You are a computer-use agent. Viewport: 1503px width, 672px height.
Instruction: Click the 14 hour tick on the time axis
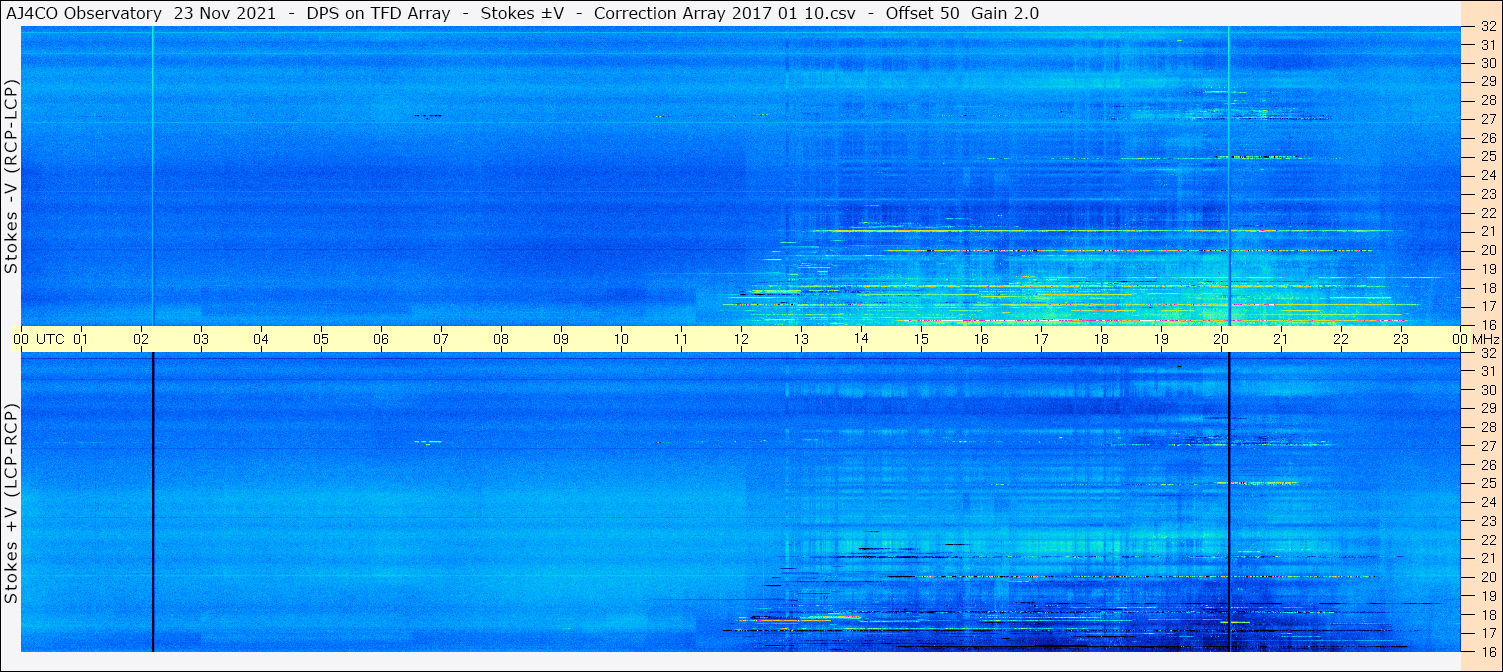point(861,339)
